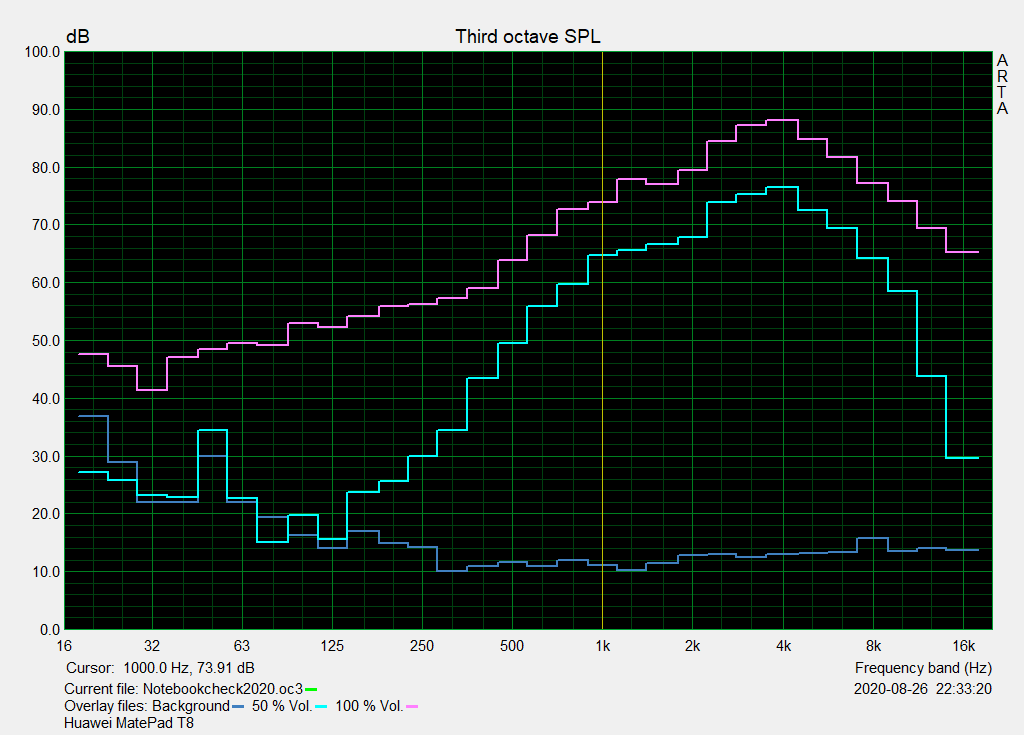Click the '8k' frequency axis label

(873, 646)
